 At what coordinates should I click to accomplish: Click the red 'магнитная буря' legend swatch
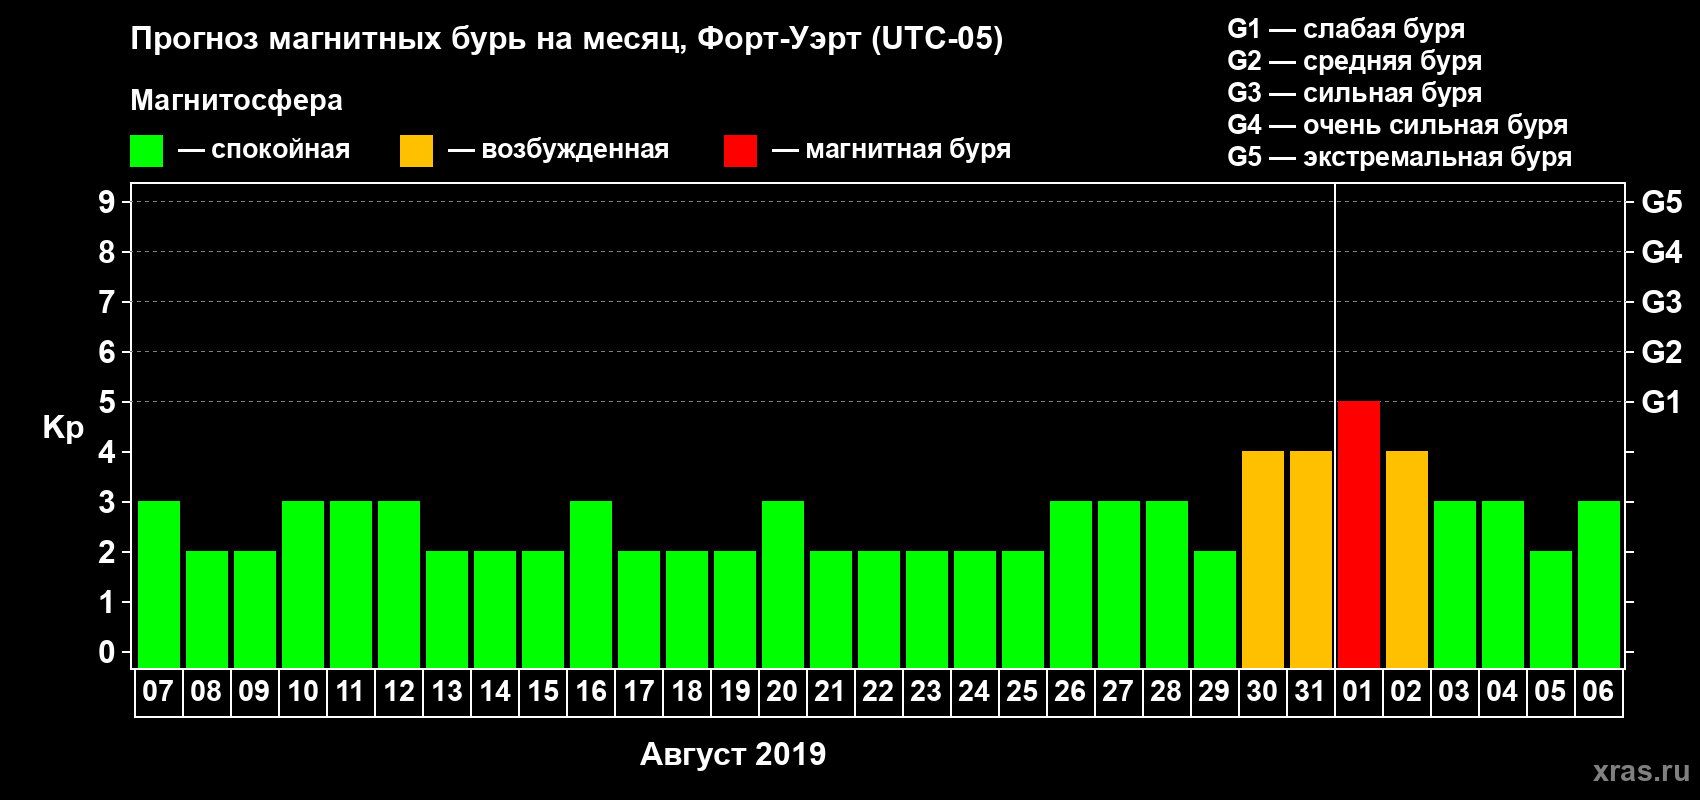(740, 151)
